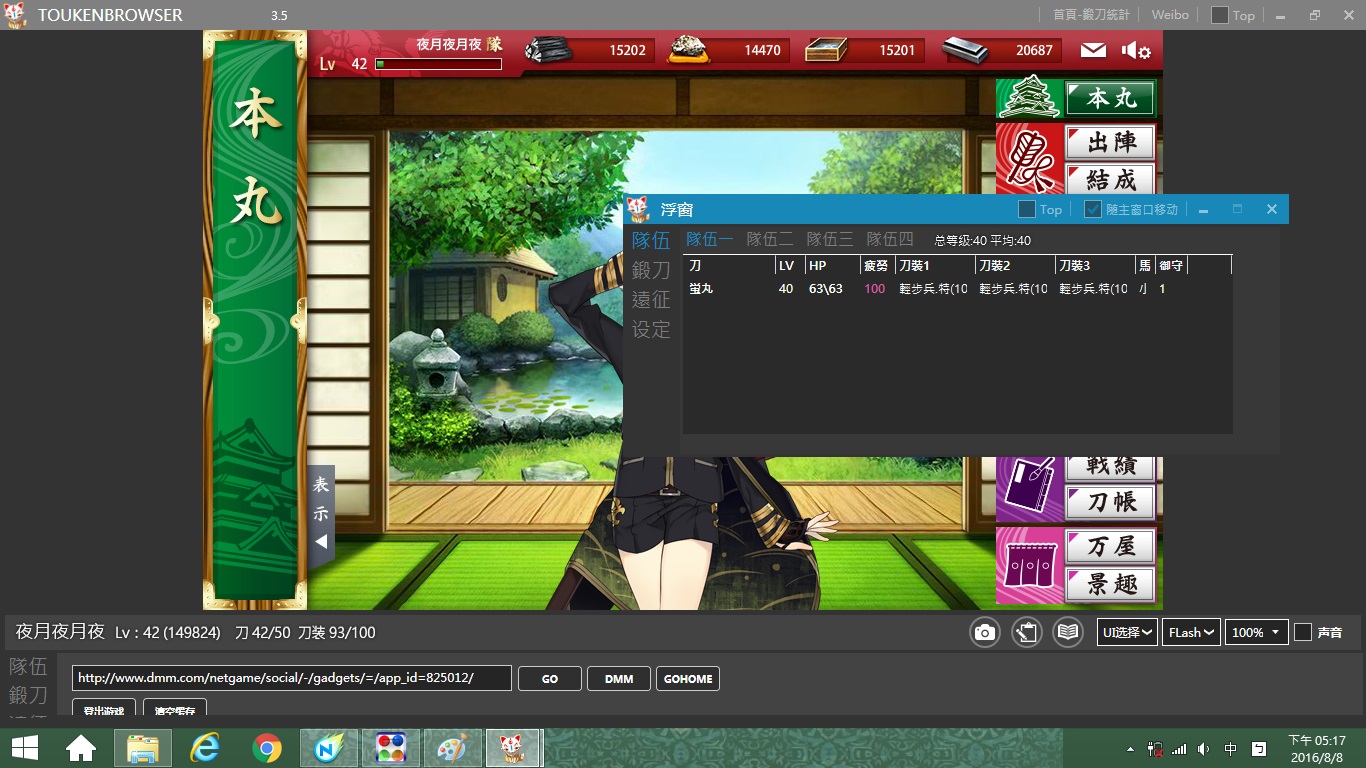
Task: Open Windows Start menu
Action: 25,748
